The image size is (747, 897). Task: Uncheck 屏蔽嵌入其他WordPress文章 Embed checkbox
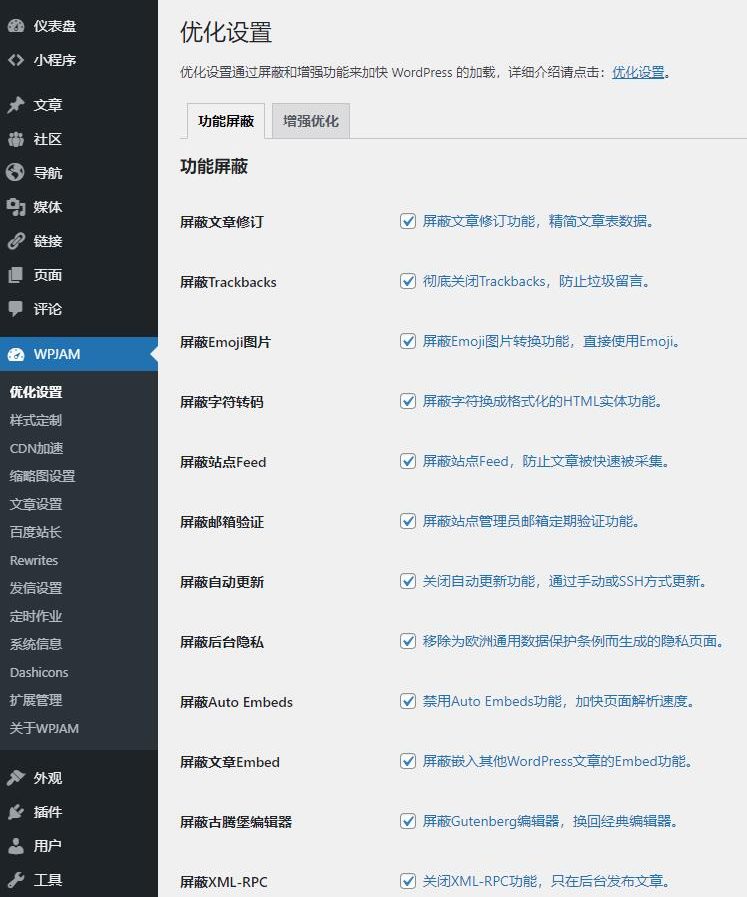(408, 761)
